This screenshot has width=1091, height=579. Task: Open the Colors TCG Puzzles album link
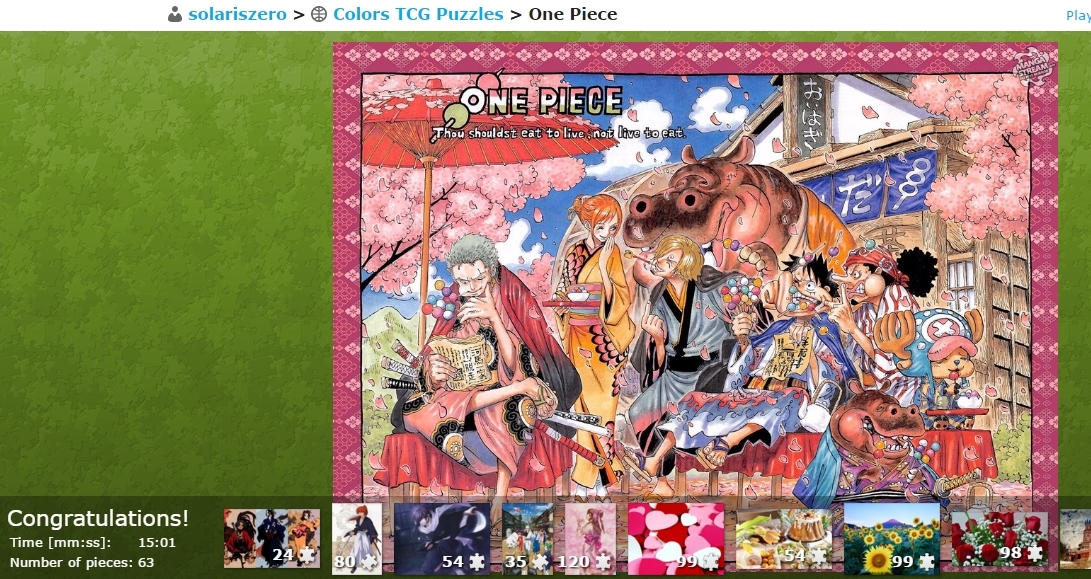click(x=418, y=14)
